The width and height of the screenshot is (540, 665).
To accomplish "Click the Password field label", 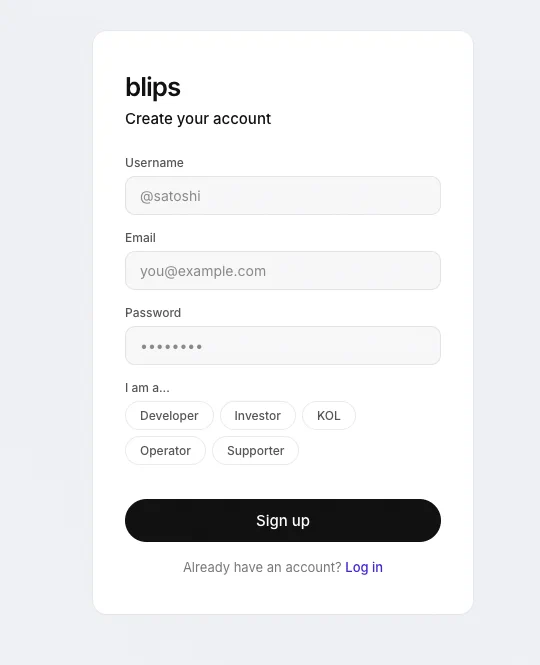I will click(x=153, y=313).
